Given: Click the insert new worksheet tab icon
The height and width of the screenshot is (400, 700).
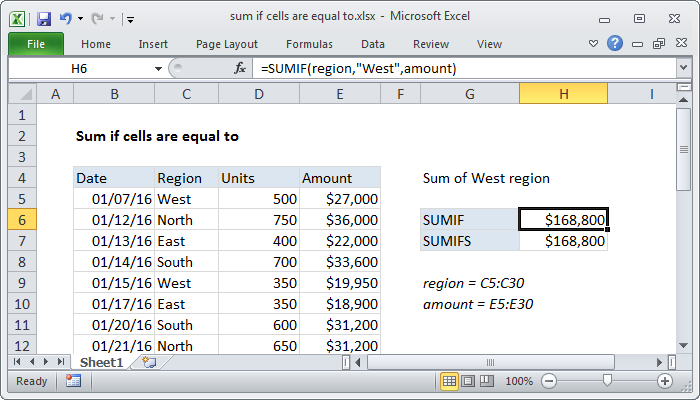Looking at the screenshot, I should (149, 361).
